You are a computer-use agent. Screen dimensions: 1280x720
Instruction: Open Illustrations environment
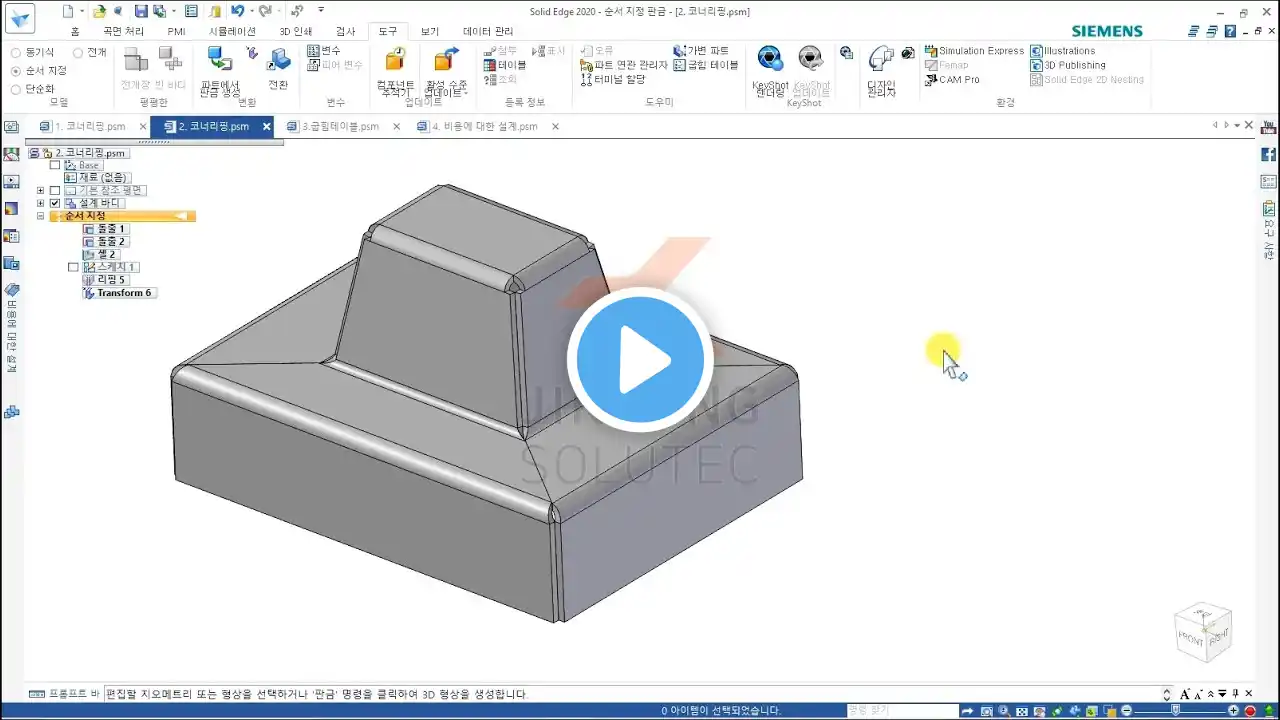[1063, 51]
